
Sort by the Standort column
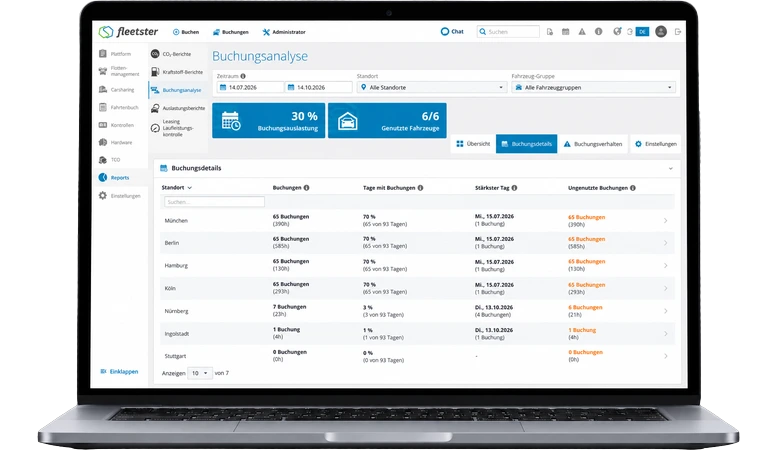[176, 188]
